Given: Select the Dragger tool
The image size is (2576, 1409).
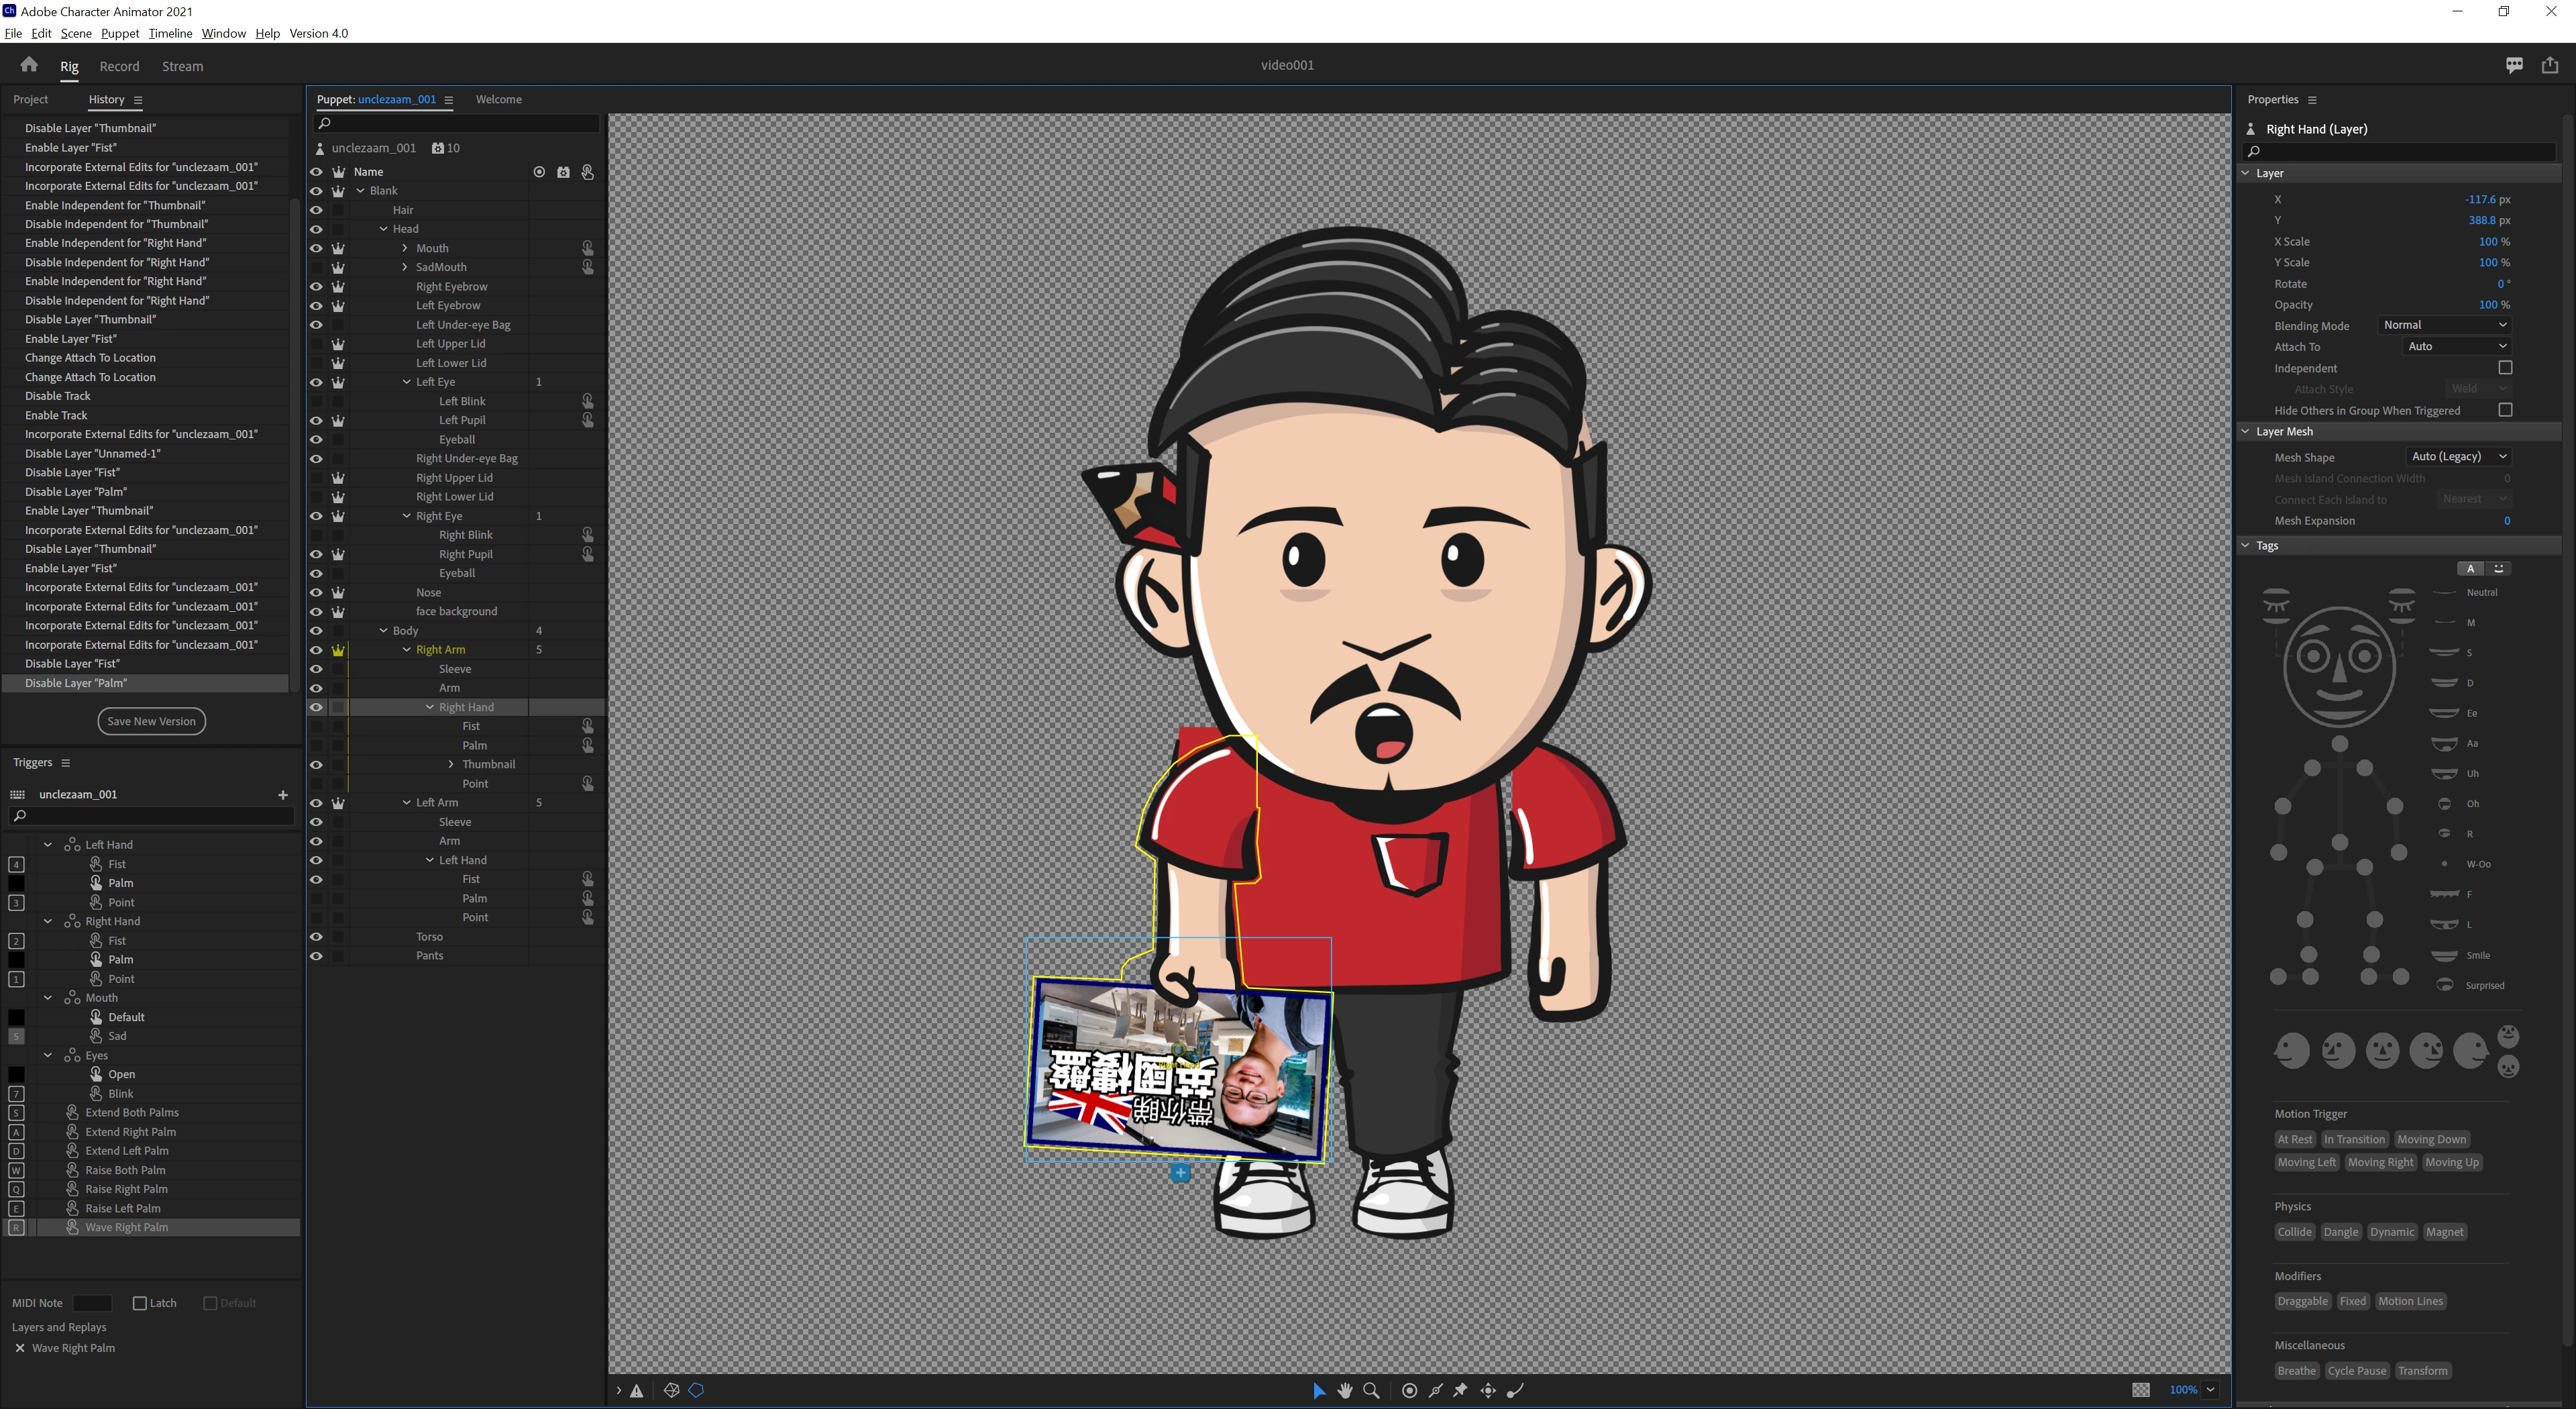Looking at the screenshot, I should pyautogui.click(x=1488, y=1390).
